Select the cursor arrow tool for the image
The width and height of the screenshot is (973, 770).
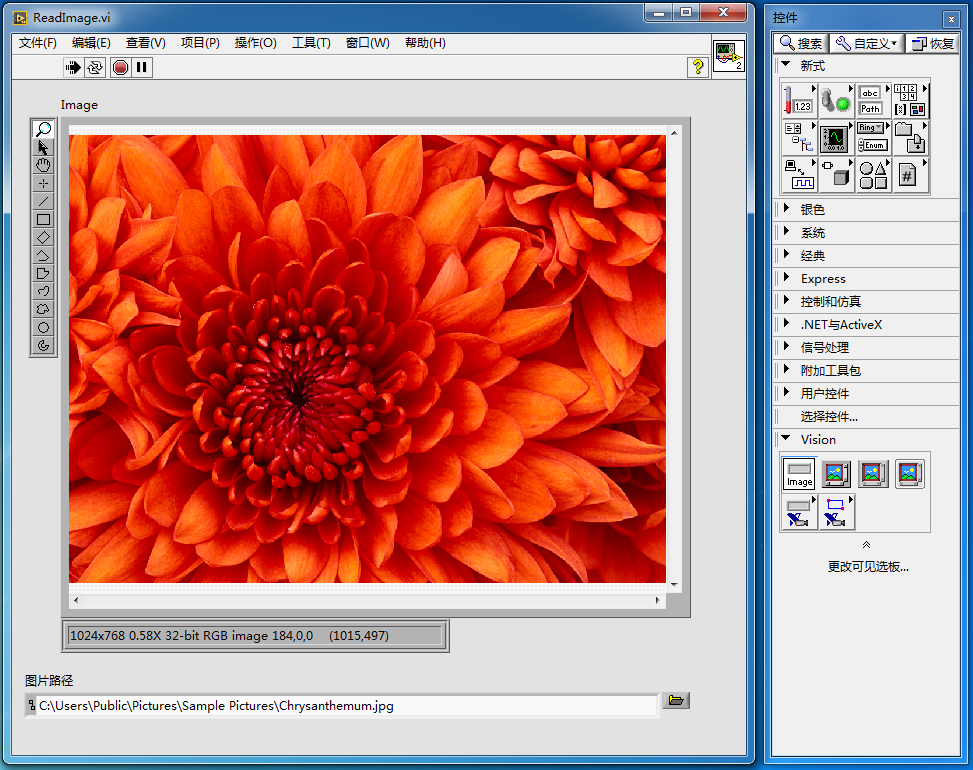(x=42, y=147)
